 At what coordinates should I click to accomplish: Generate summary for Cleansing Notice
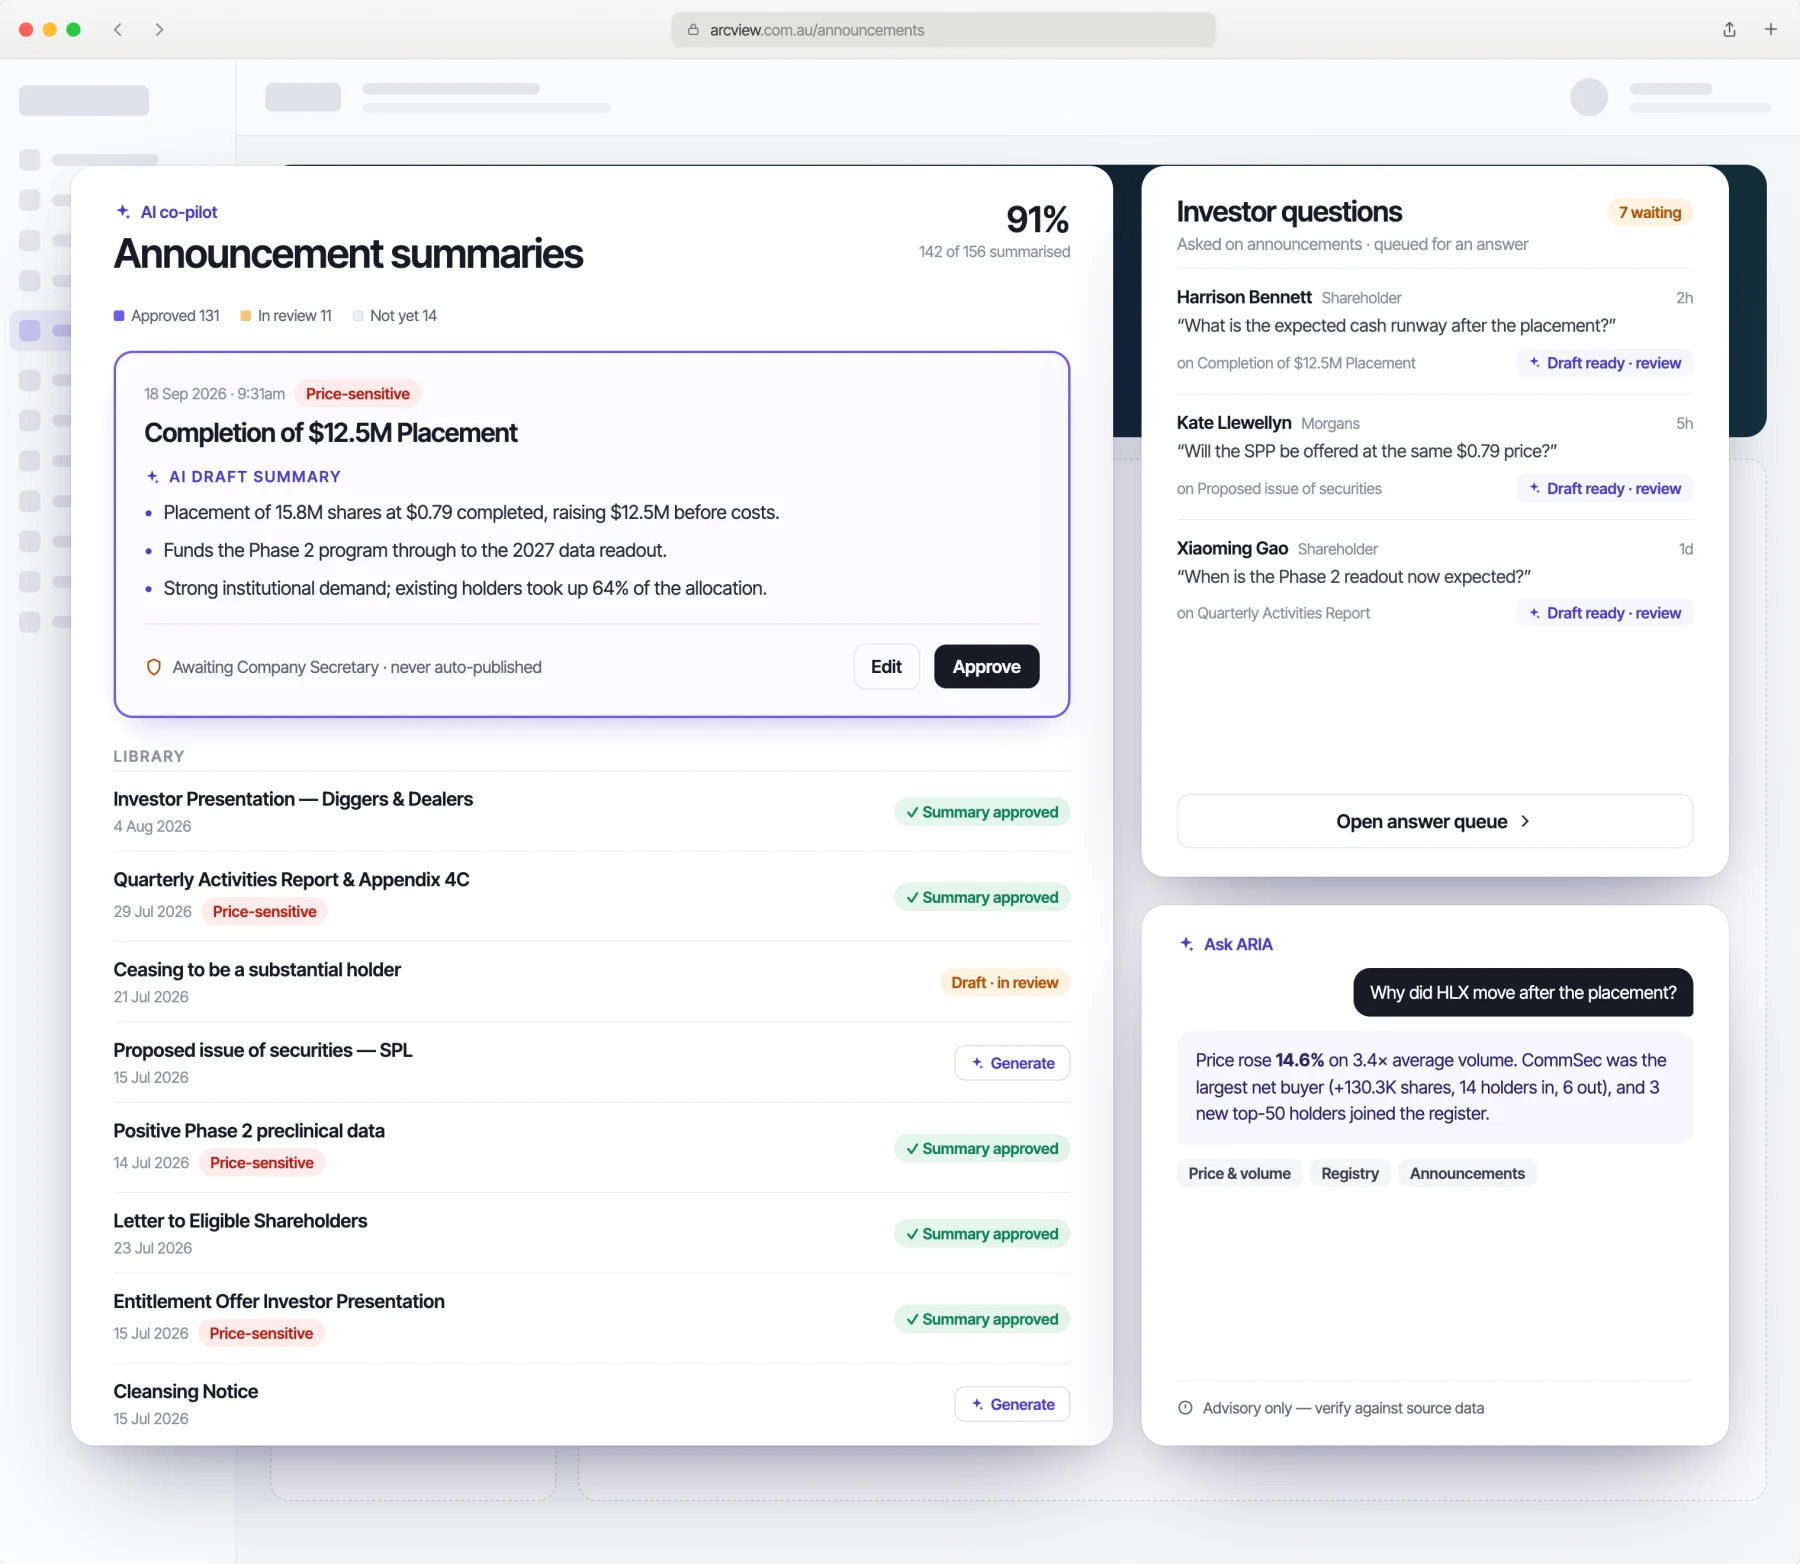[1012, 1404]
